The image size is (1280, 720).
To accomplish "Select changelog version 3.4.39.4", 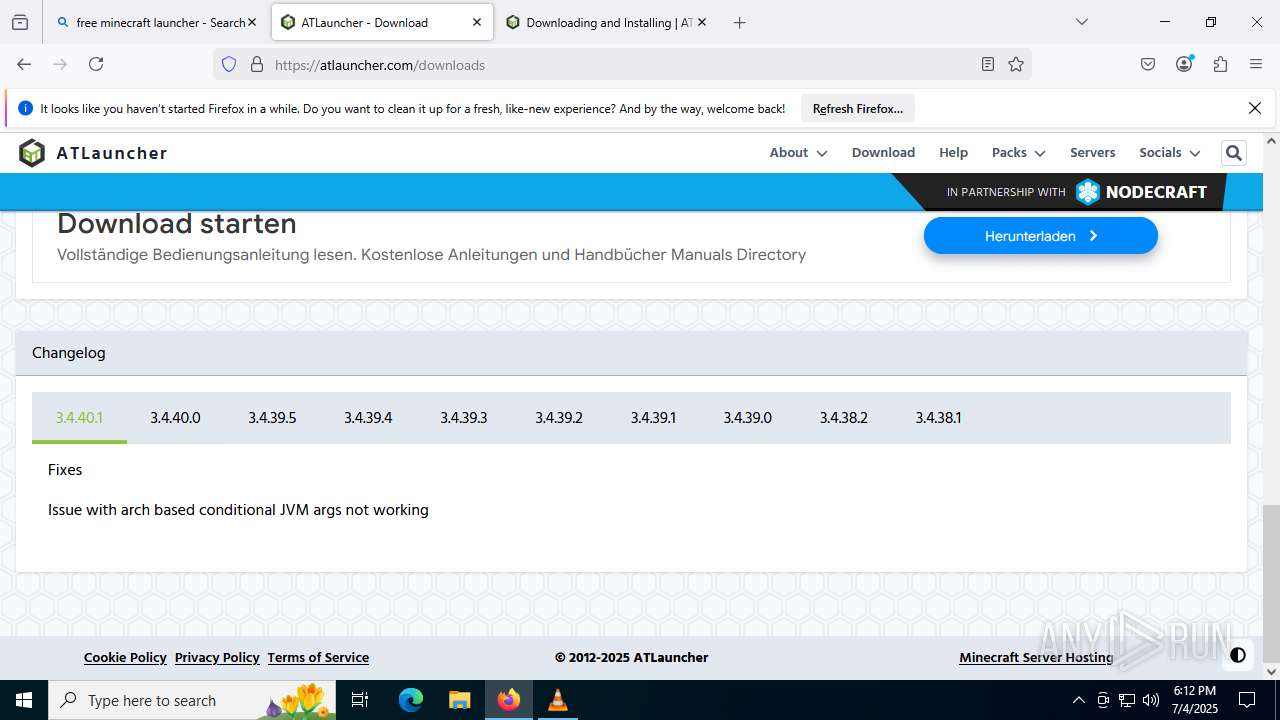I will [x=368, y=417].
